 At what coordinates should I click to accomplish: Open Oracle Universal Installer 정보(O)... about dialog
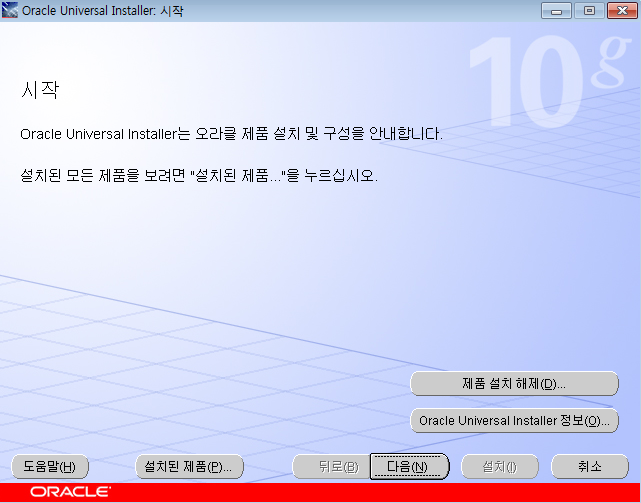(x=514, y=420)
